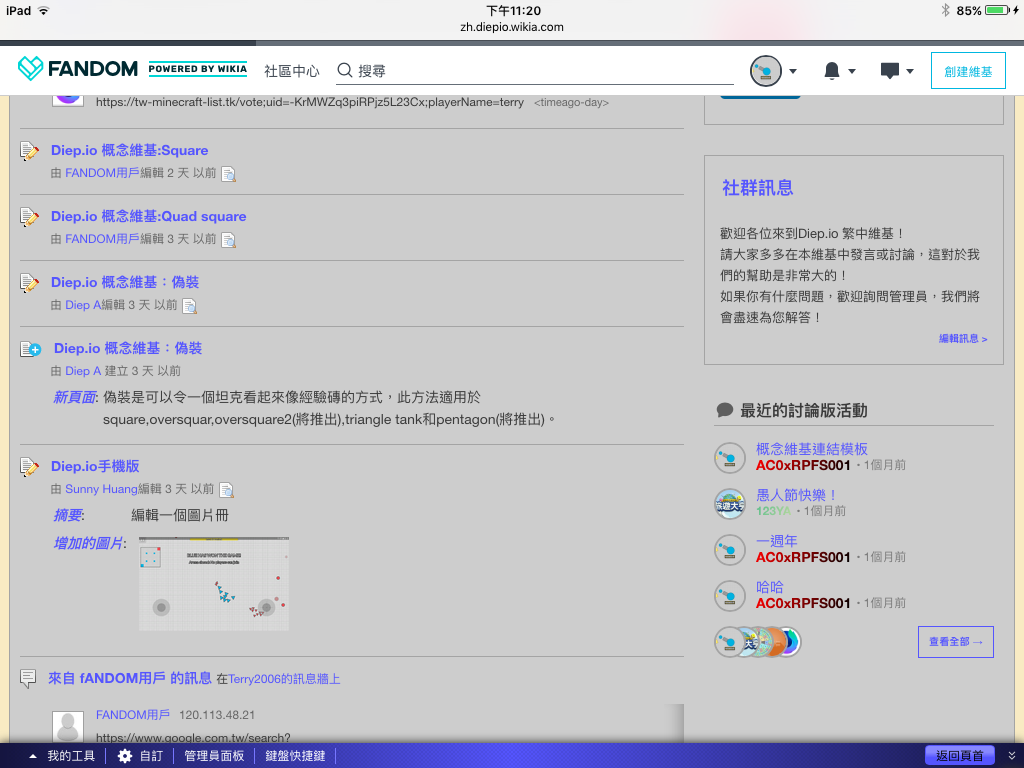
Task: Open Terry2006的訊息牆上 link
Action: pyautogui.click(x=284, y=679)
